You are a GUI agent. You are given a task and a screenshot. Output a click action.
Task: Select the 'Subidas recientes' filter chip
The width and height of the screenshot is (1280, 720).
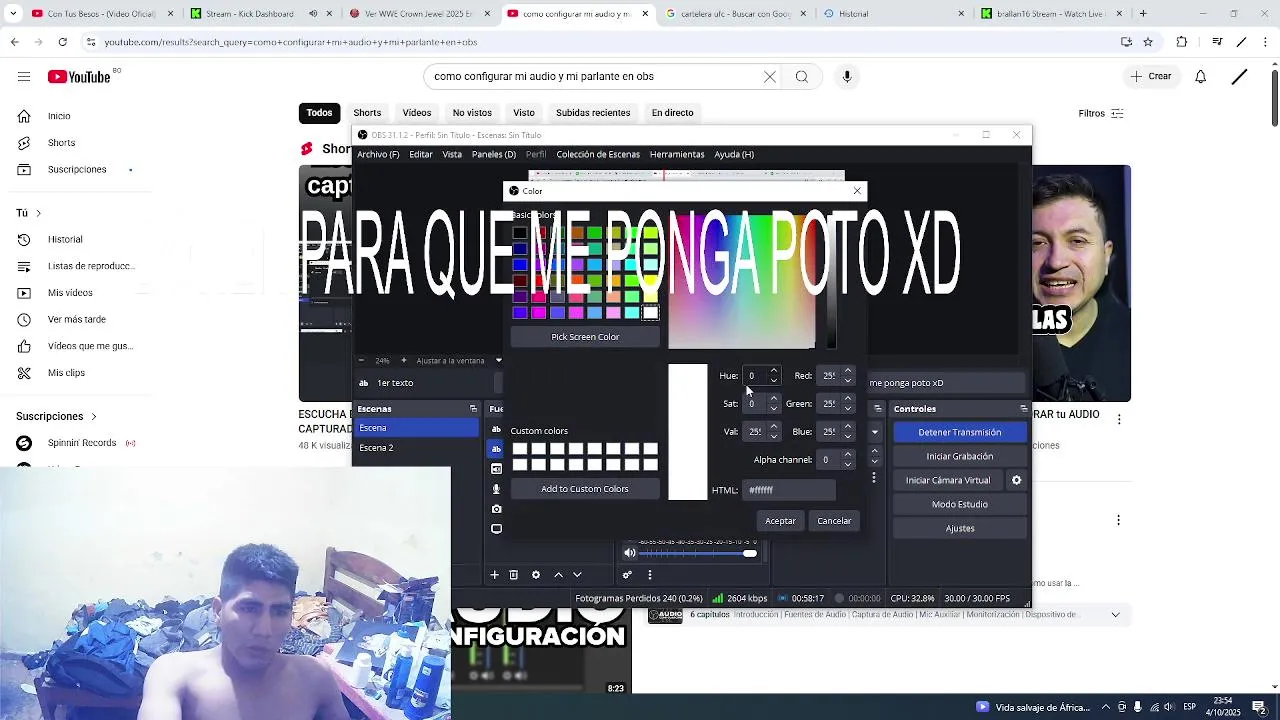click(593, 113)
